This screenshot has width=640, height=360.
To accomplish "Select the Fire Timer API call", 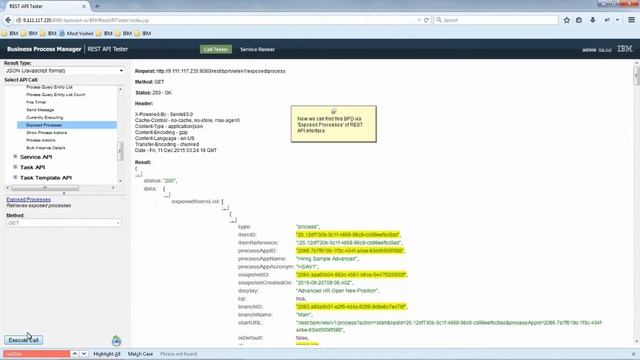I will (36, 102).
